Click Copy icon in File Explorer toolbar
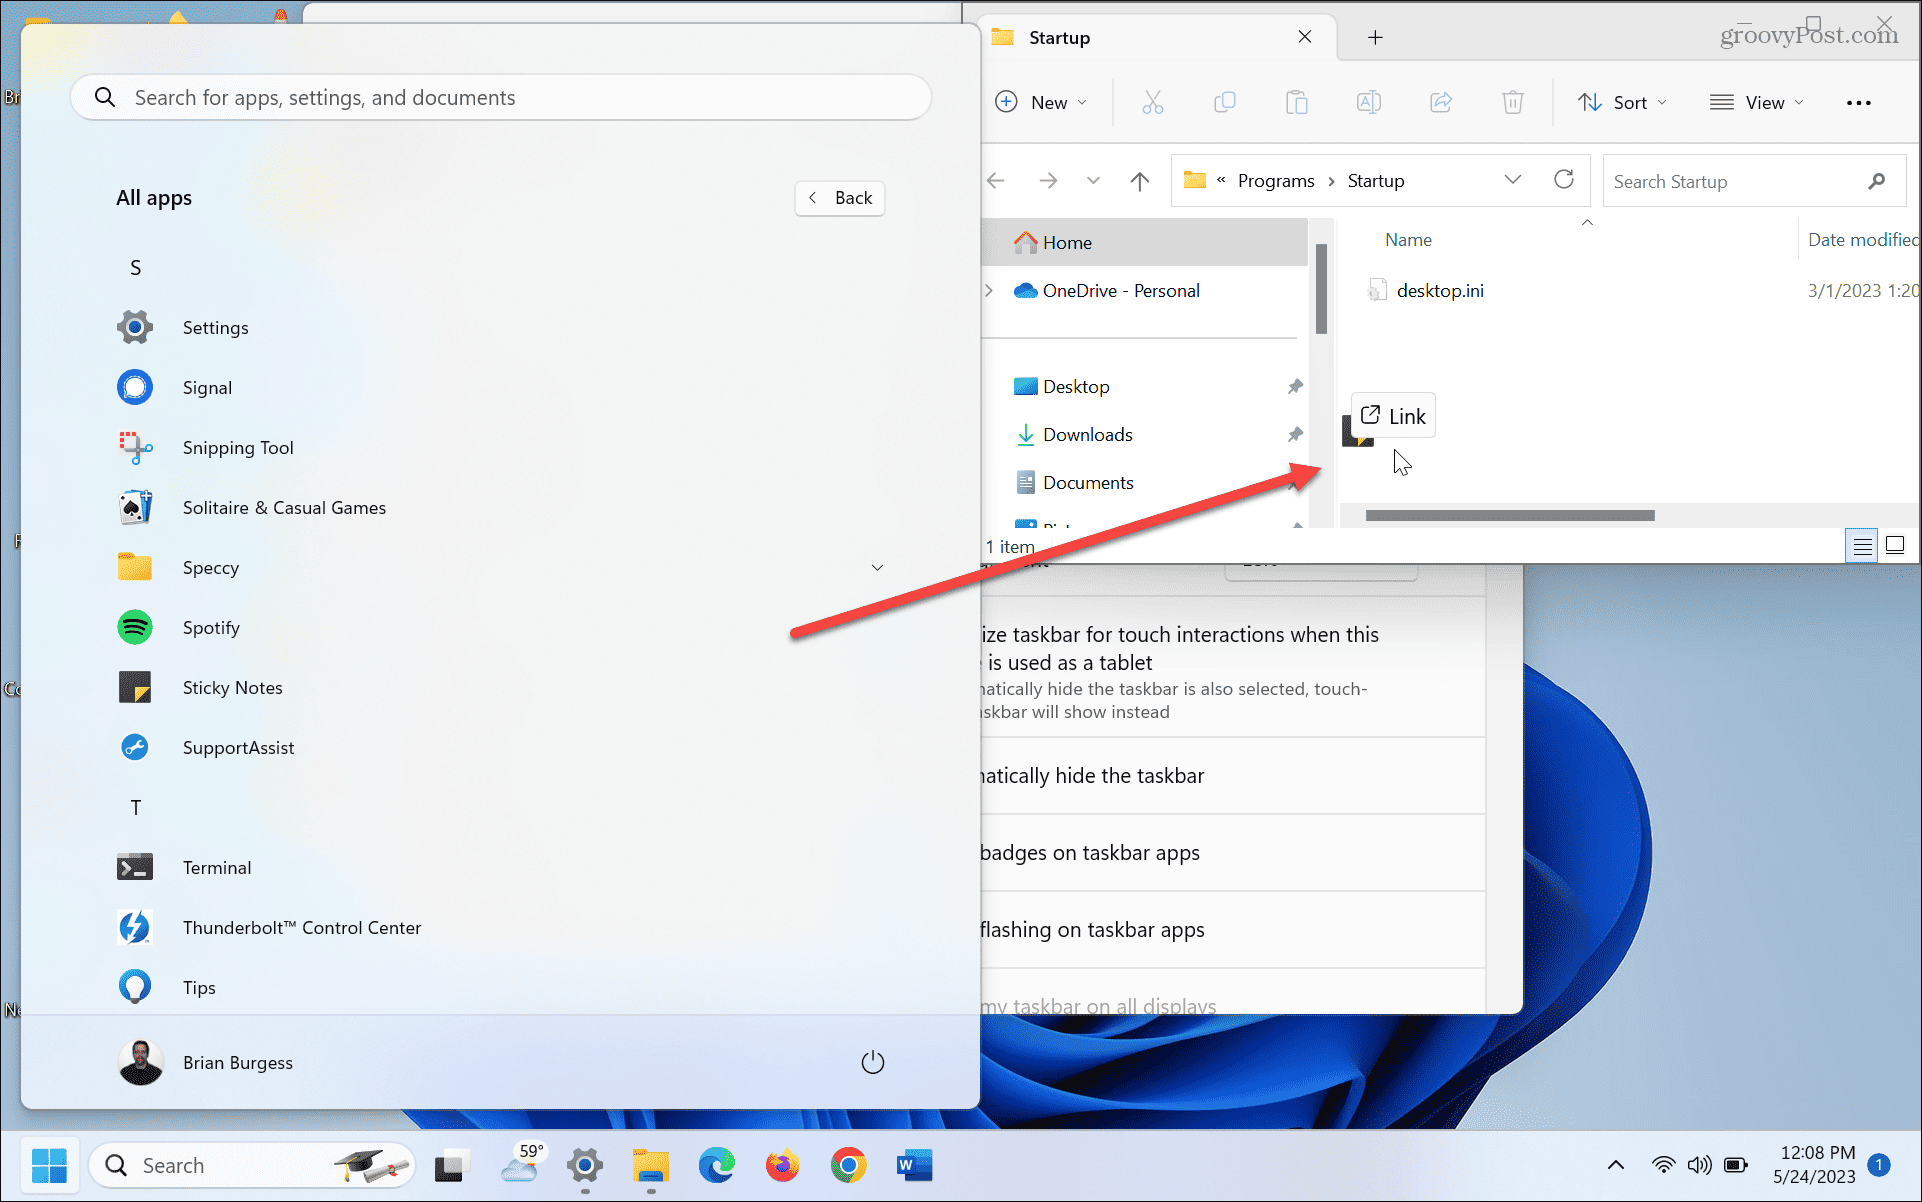Image resolution: width=1922 pixels, height=1202 pixels. [x=1225, y=102]
